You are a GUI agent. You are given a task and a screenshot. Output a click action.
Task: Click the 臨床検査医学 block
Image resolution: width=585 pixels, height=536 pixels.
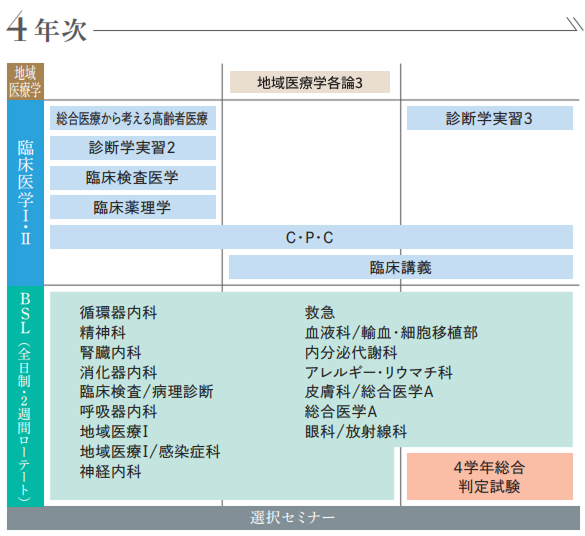133,178
